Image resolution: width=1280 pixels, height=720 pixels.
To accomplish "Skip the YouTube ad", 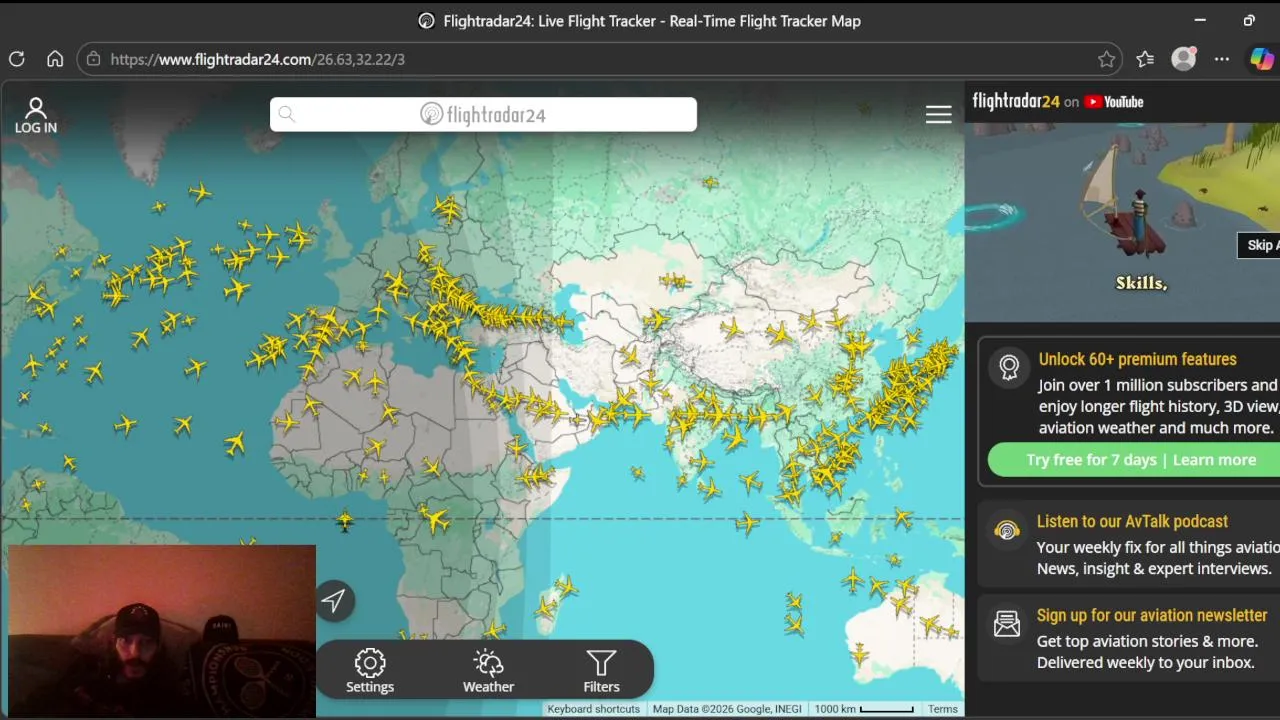I will coord(1259,245).
